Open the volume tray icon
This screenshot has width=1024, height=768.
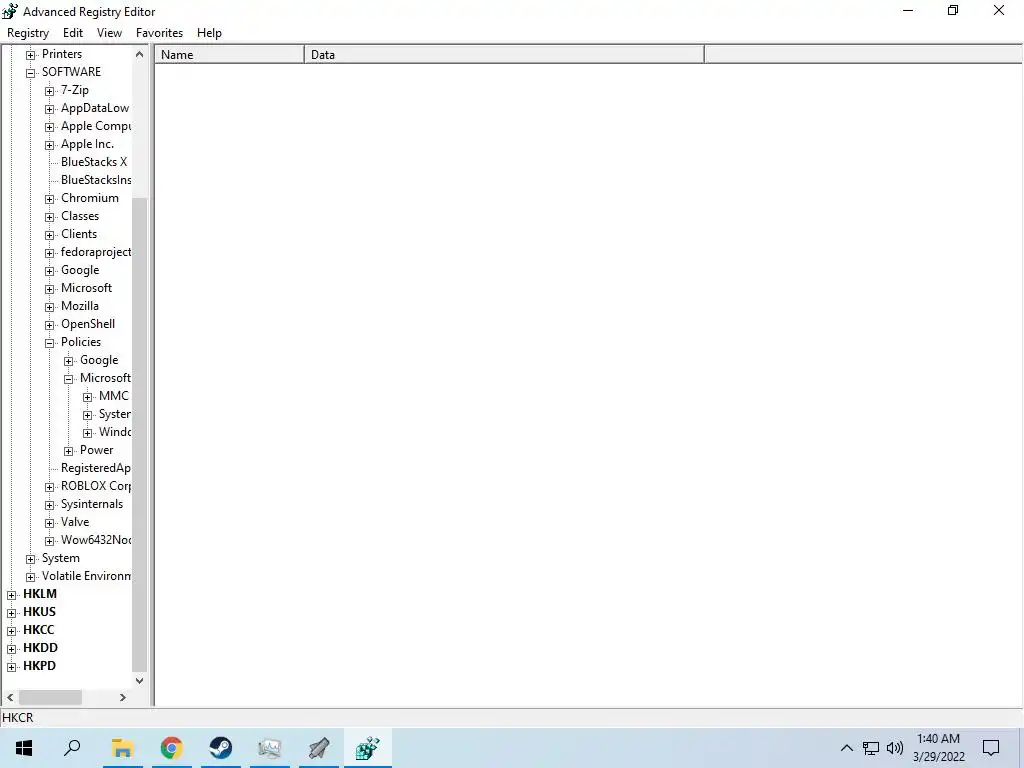point(895,748)
